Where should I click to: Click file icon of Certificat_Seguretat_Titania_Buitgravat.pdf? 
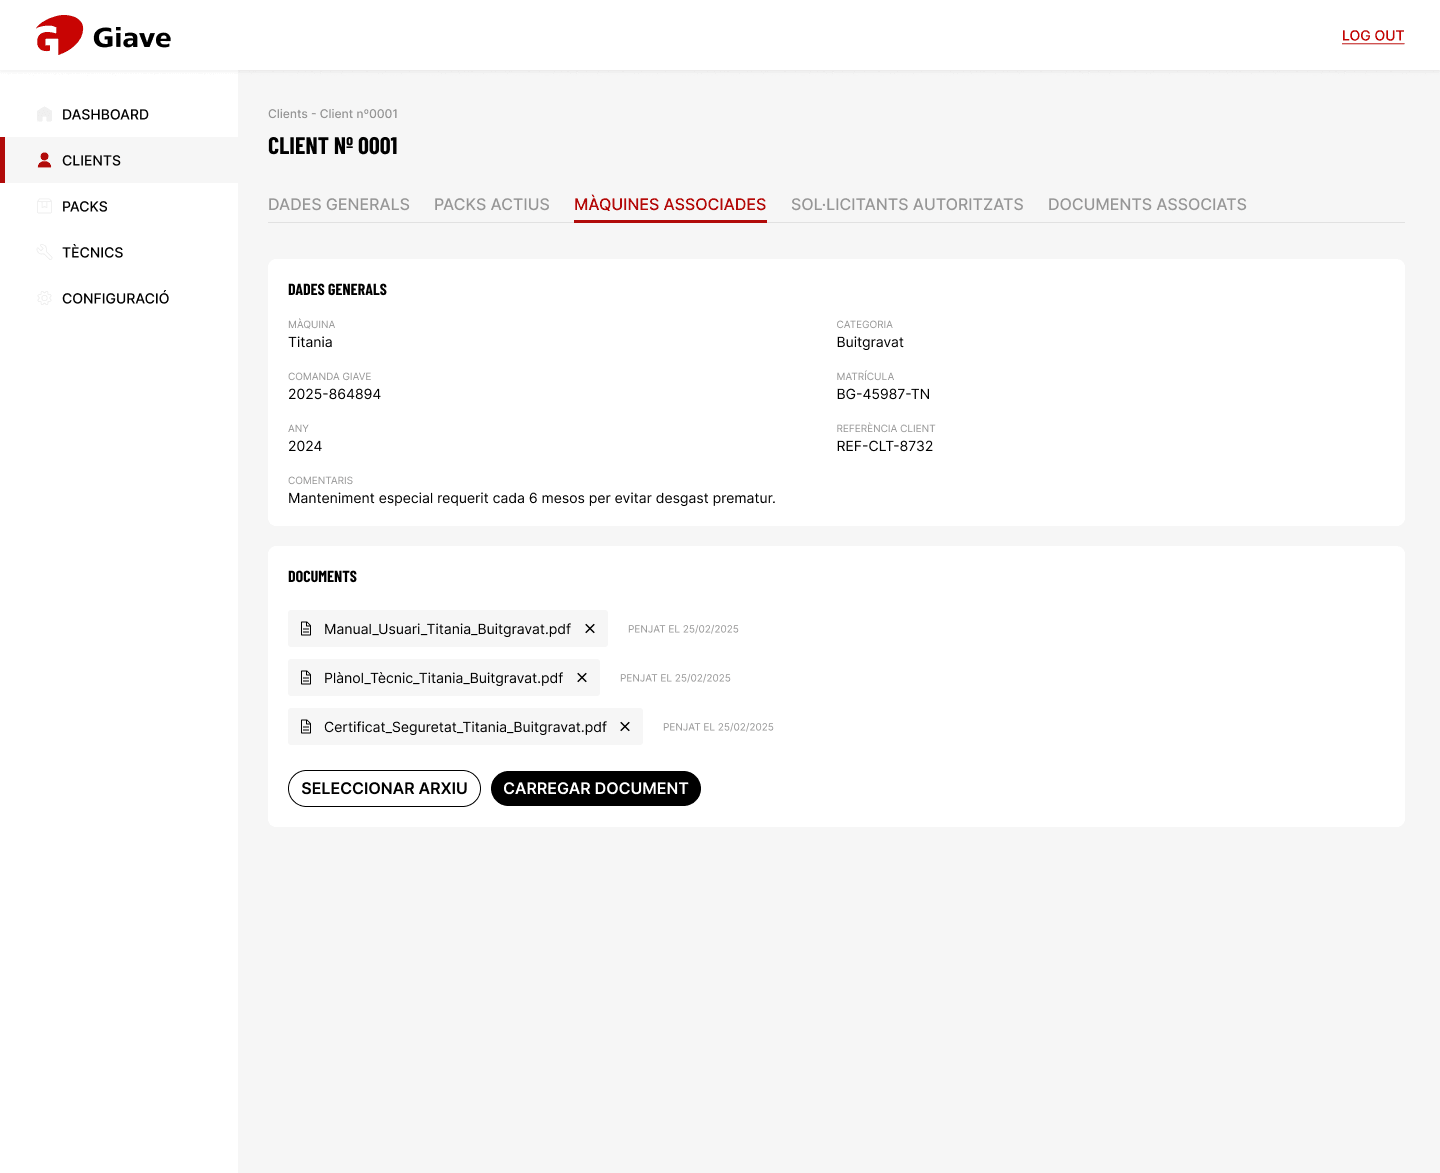pyautogui.click(x=306, y=727)
